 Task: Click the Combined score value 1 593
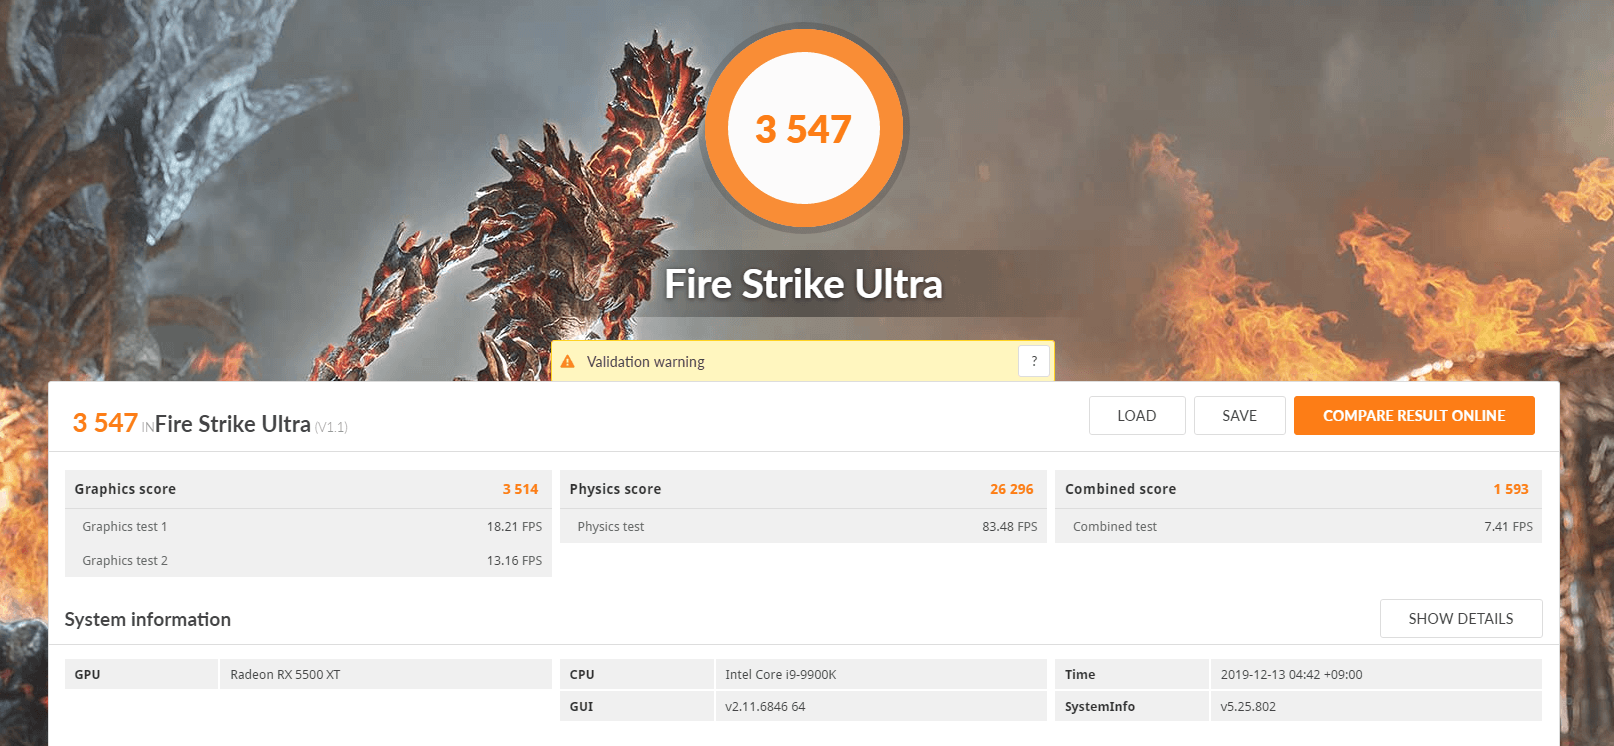tap(1511, 489)
